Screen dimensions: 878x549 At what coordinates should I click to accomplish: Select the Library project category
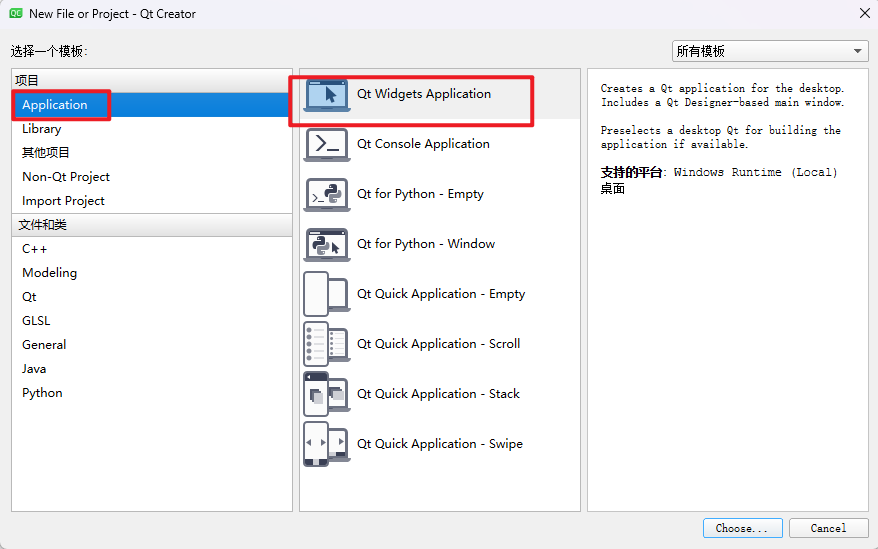click(x=151, y=129)
